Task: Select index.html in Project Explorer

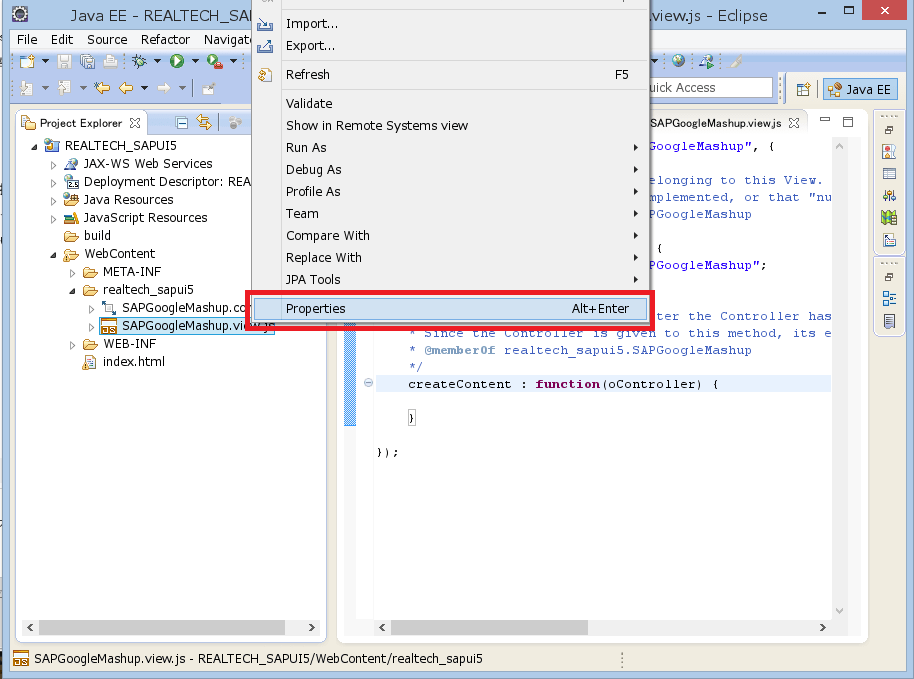Action: [x=133, y=362]
